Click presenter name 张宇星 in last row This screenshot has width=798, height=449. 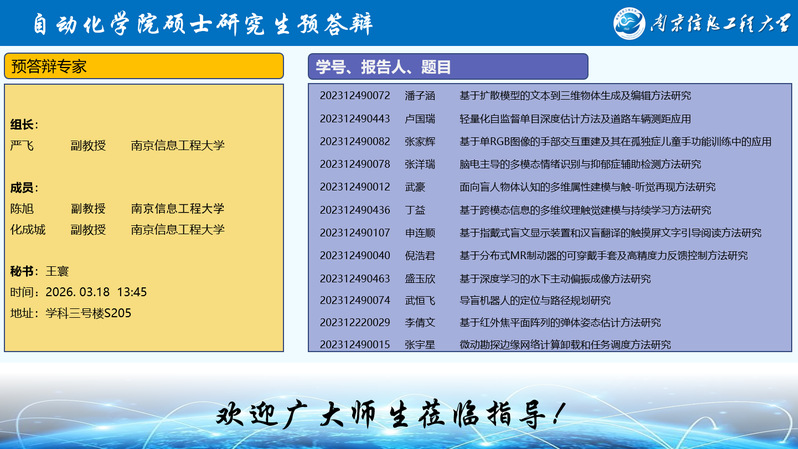pos(420,345)
